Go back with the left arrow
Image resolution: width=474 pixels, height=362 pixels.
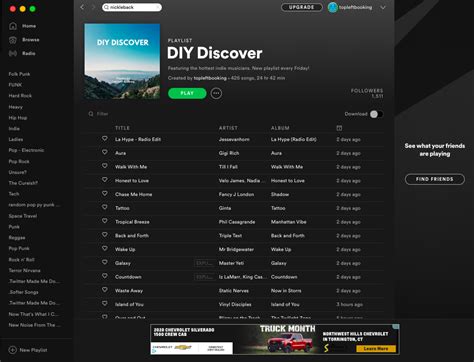(x=82, y=7)
